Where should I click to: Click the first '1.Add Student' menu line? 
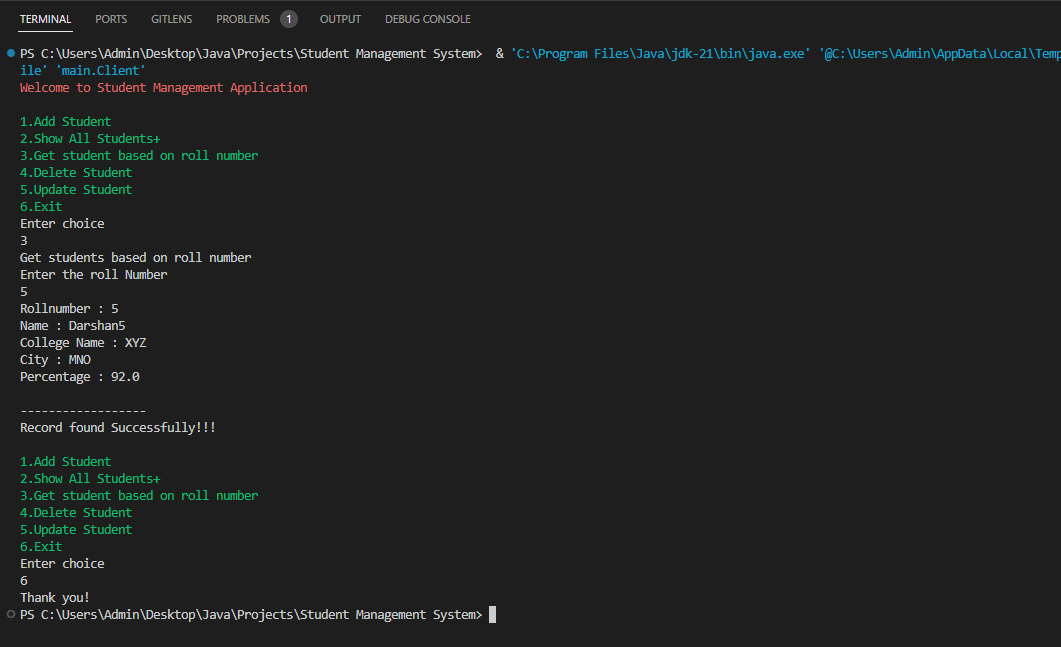click(66, 121)
